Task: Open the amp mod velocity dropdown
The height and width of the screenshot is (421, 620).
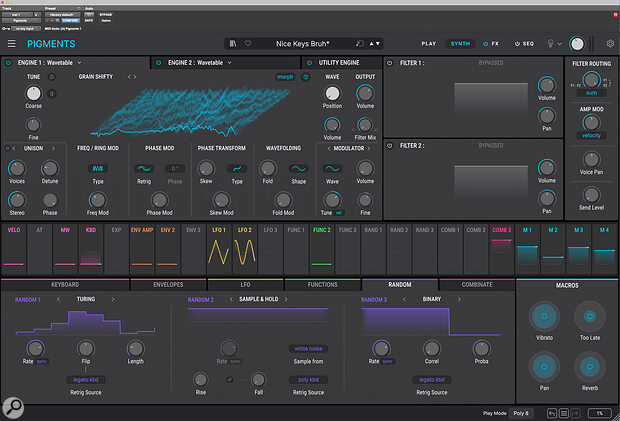Action: (x=591, y=136)
